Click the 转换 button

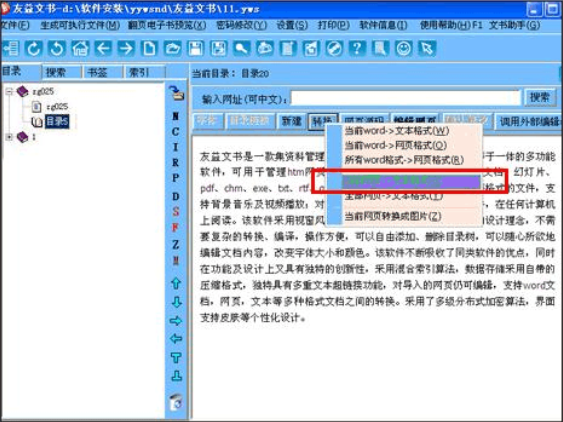click(x=322, y=121)
